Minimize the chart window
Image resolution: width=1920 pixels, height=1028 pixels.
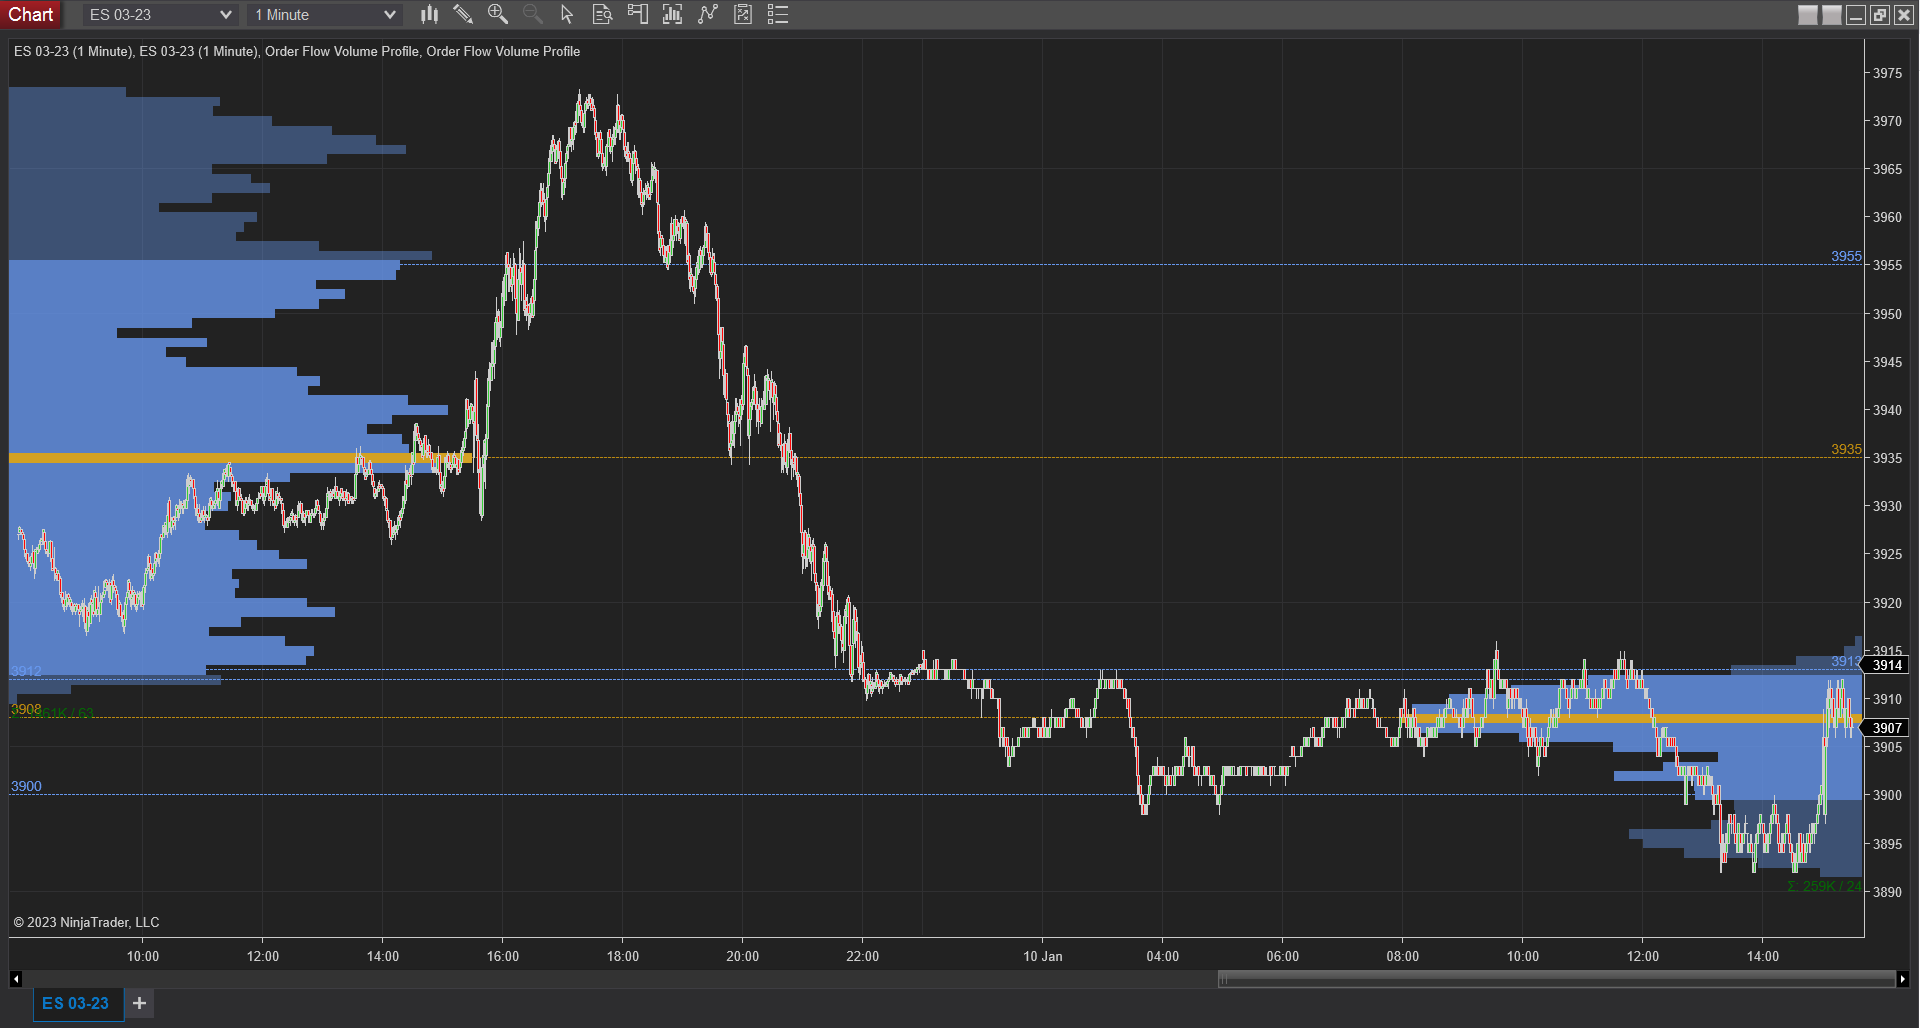tap(1856, 15)
